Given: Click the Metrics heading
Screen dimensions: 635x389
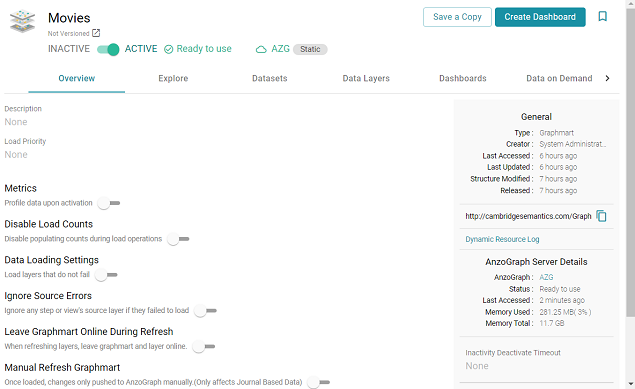Looking at the screenshot, I should pos(21,188).
